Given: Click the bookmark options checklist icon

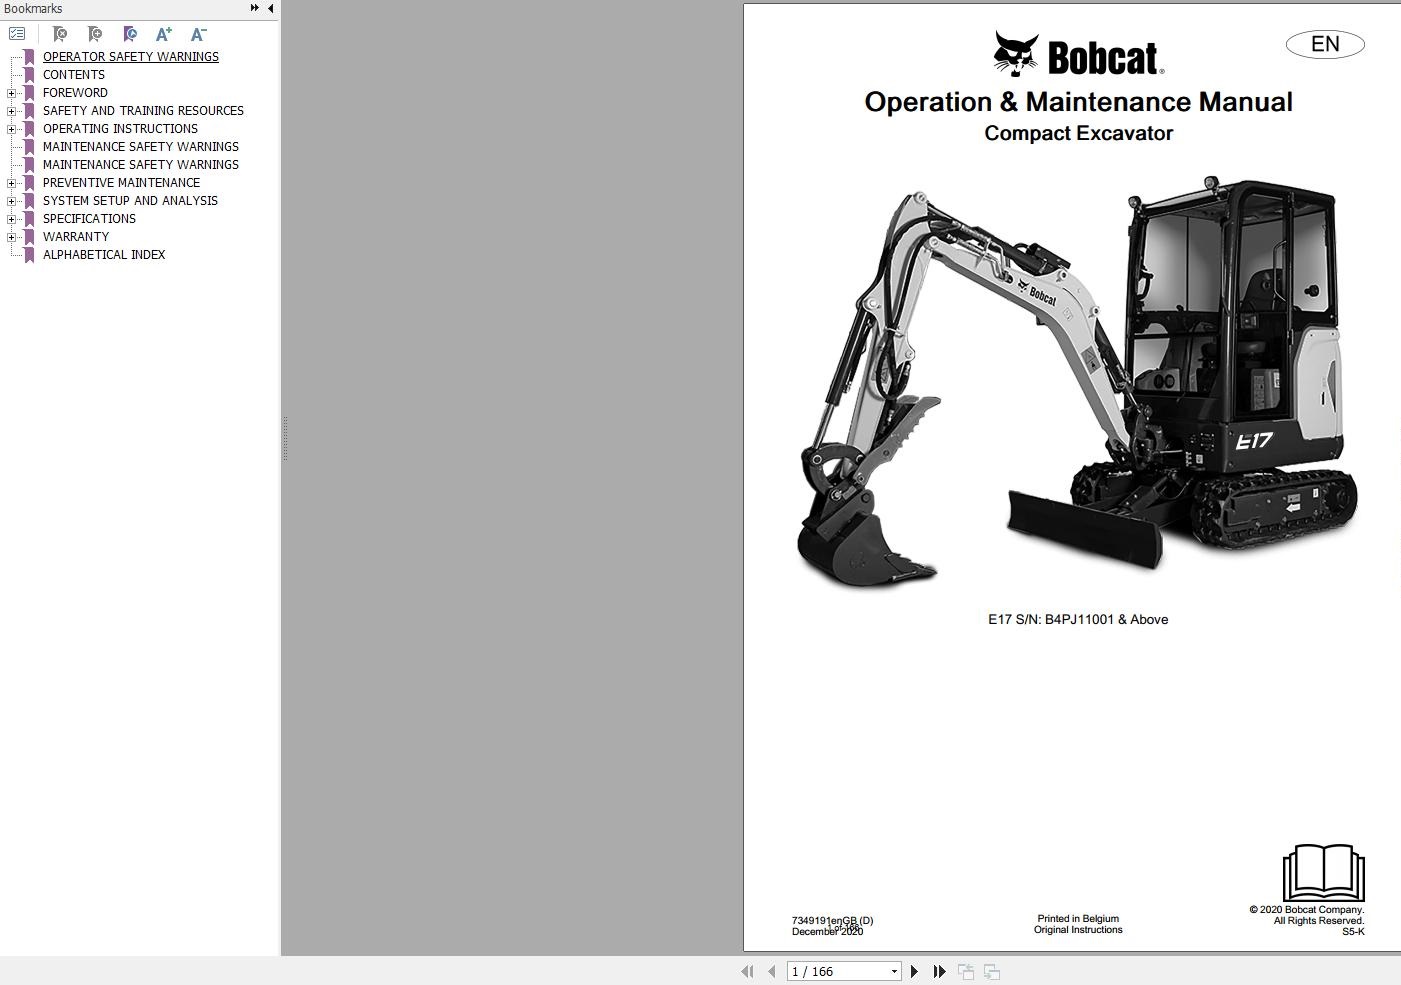Looking at the screenshot, I should tap(17, 33).
